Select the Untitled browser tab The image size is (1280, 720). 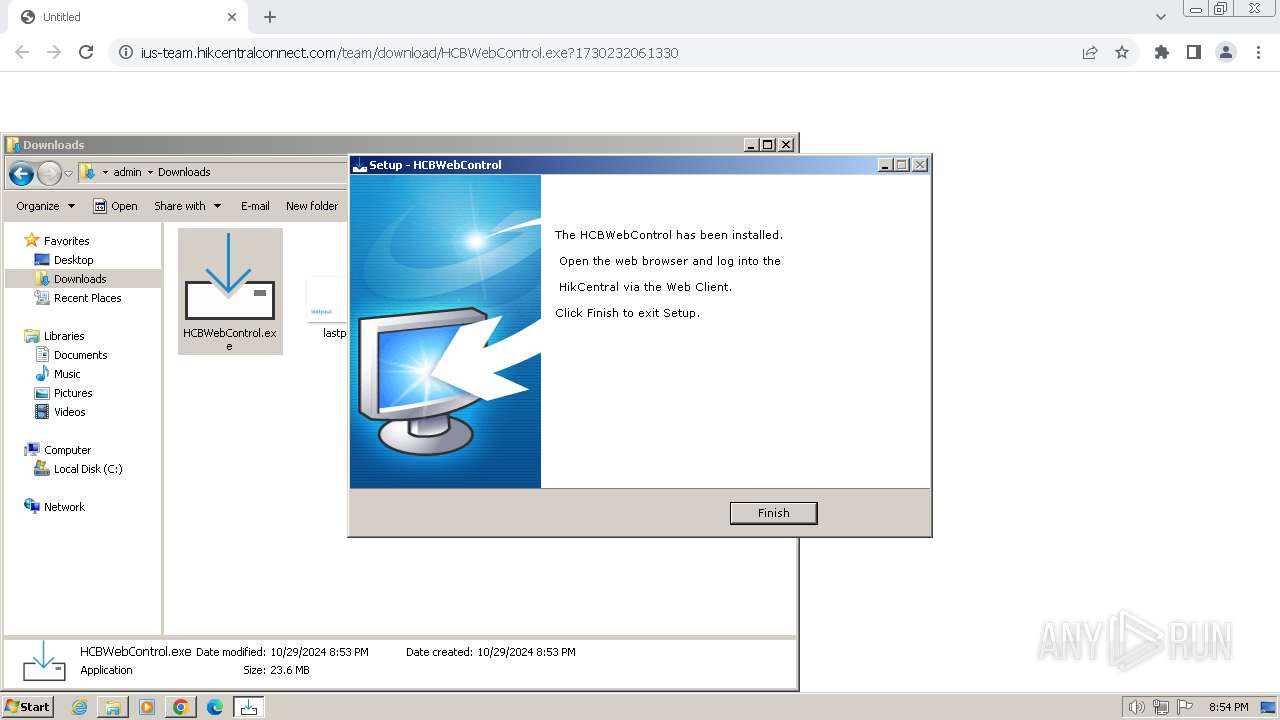click(x=127, y=17)
